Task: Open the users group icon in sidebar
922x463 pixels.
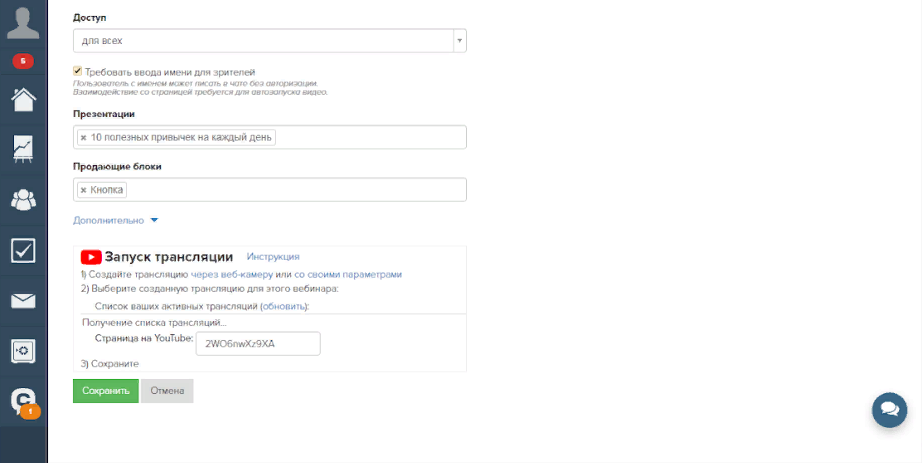Action: 23,199
